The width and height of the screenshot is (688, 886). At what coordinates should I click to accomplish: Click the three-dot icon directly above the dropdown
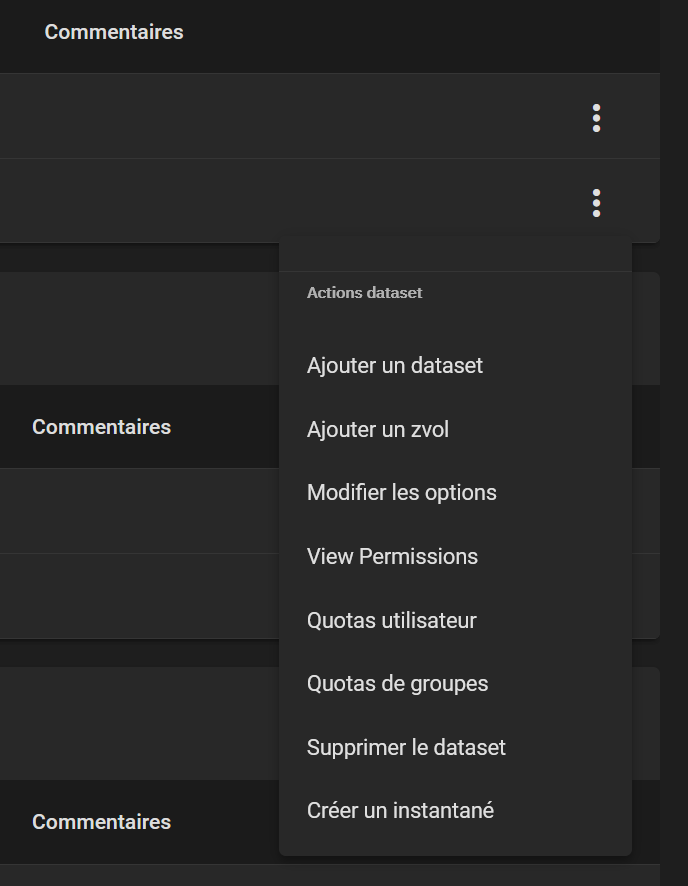(x=596, y=203)
